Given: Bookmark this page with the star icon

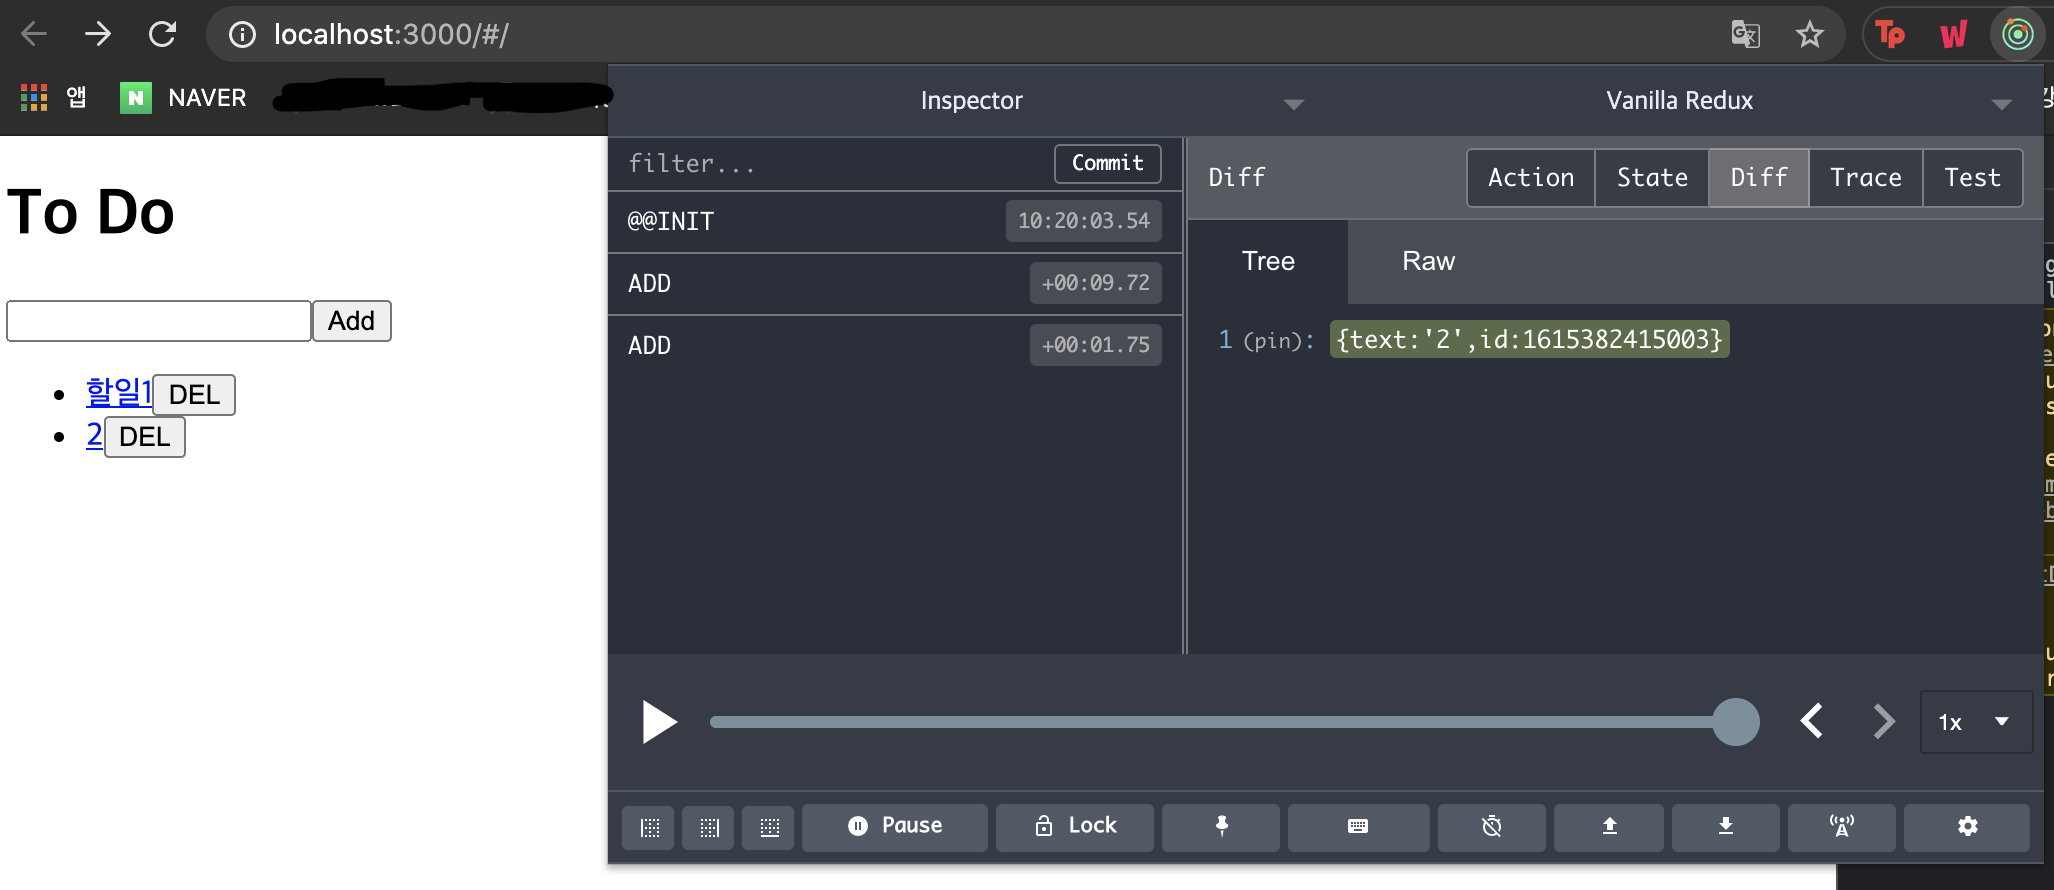Looking at the screenshot, I should [1809, 34].
